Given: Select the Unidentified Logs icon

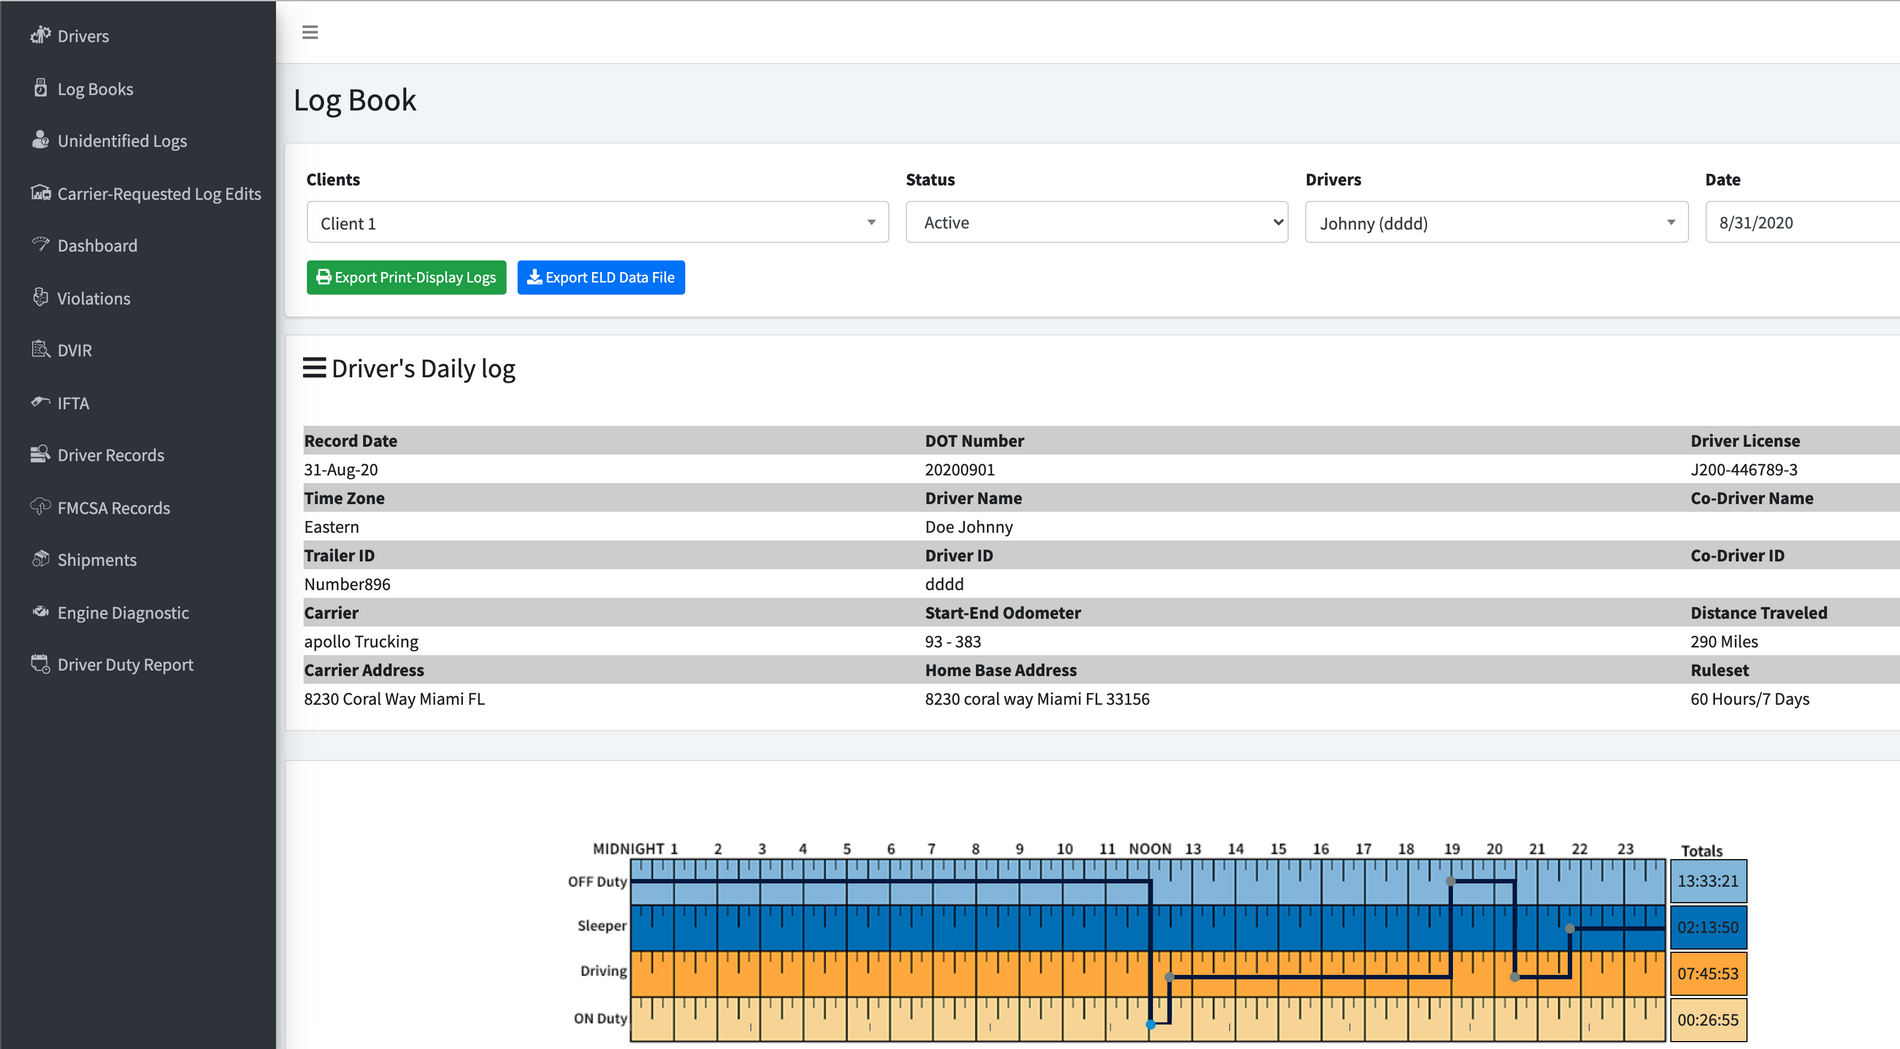Looking at the screenshot, I should [x=40, y=140].
